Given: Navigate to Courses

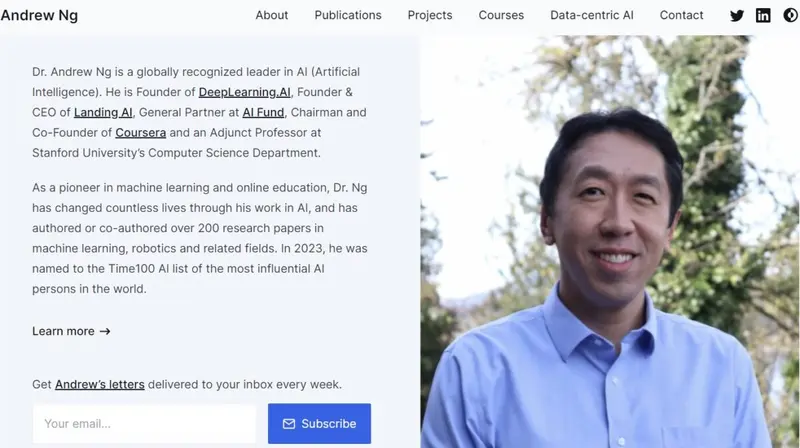Looking at the screenshot, I should tap(501, 15).
